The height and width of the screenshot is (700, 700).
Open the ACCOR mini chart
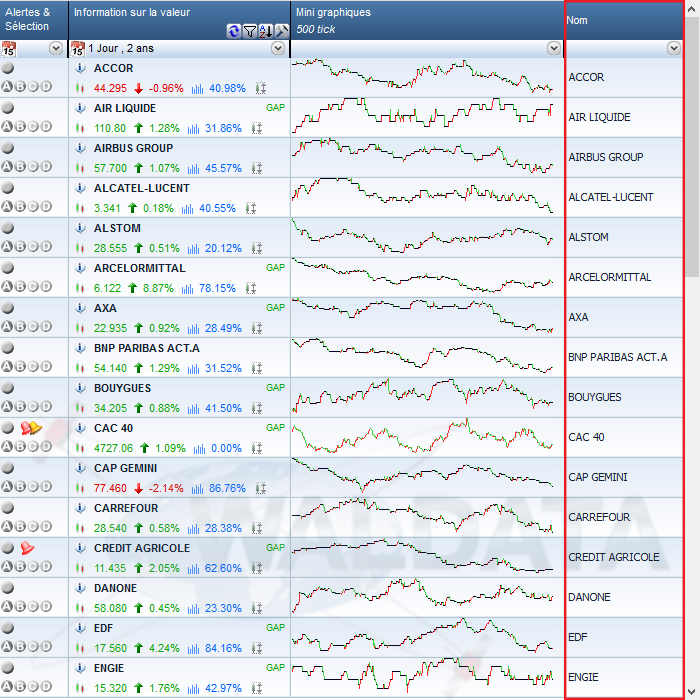click(x=423, y=76)
